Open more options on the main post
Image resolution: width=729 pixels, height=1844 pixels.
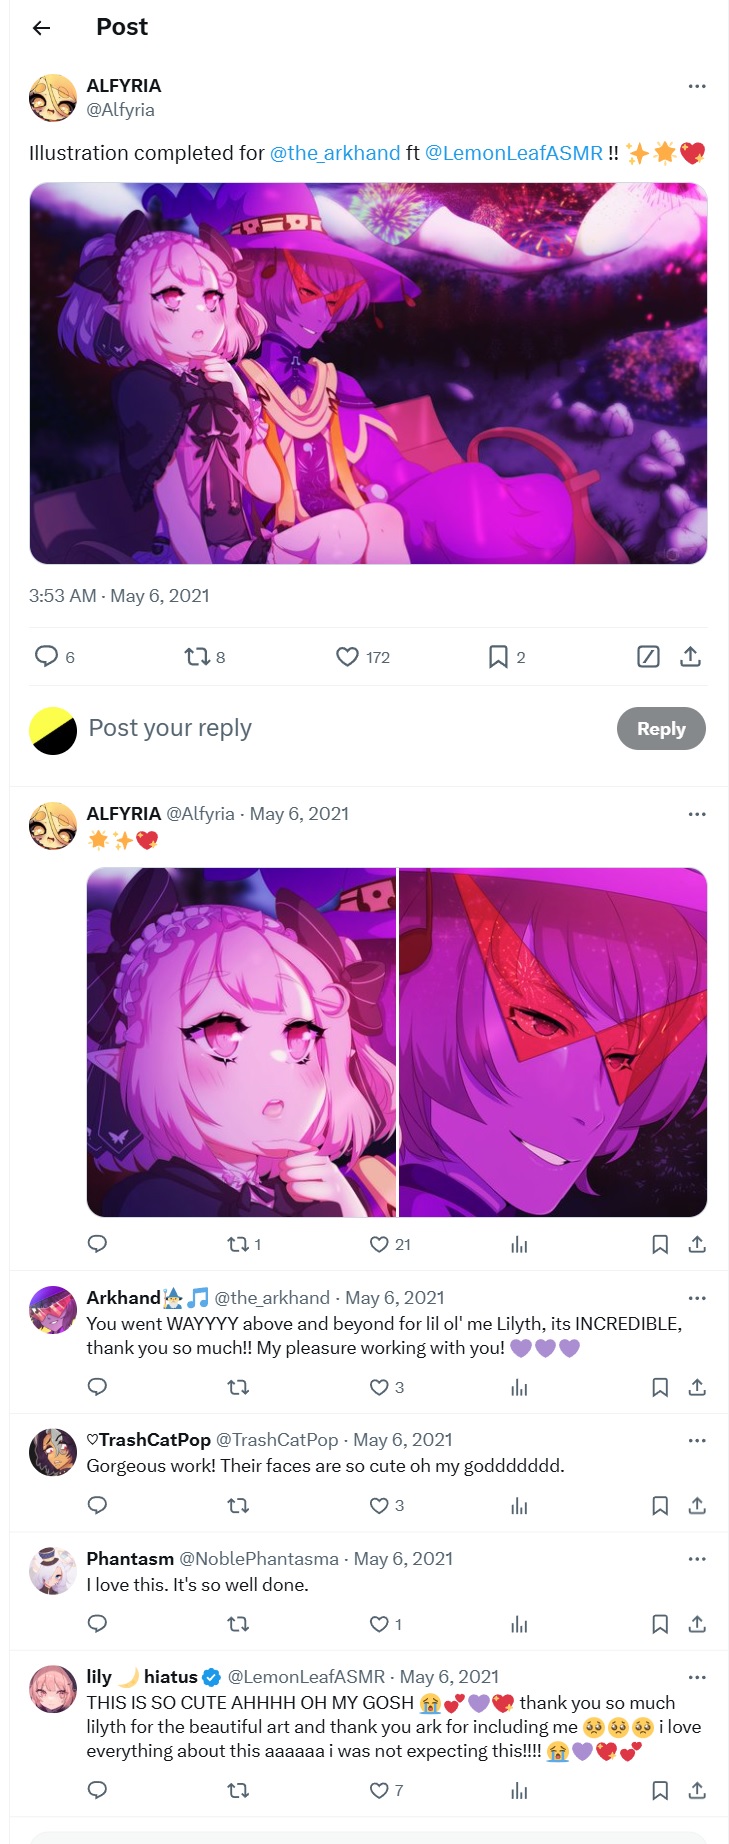(697, 86)
